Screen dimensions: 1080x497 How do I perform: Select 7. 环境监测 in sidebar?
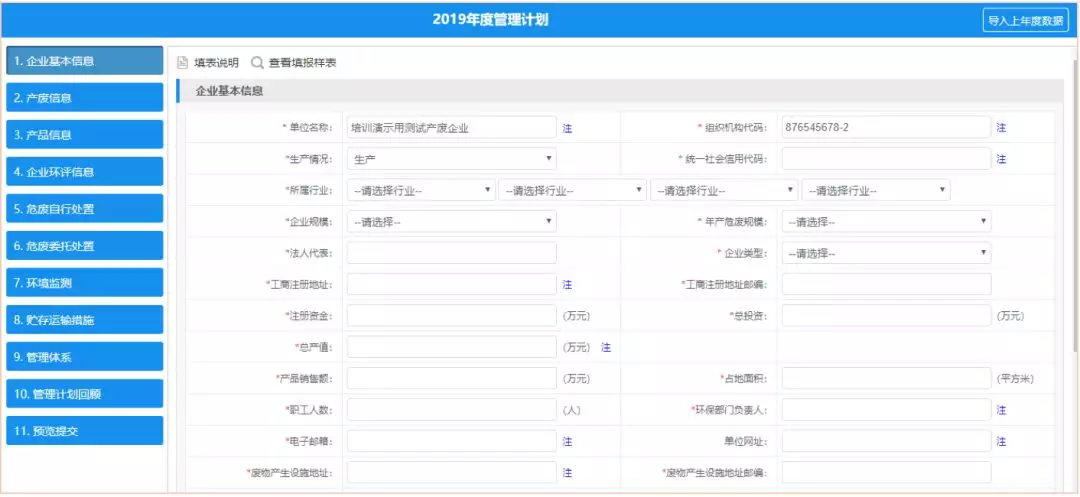pos(84,283)
